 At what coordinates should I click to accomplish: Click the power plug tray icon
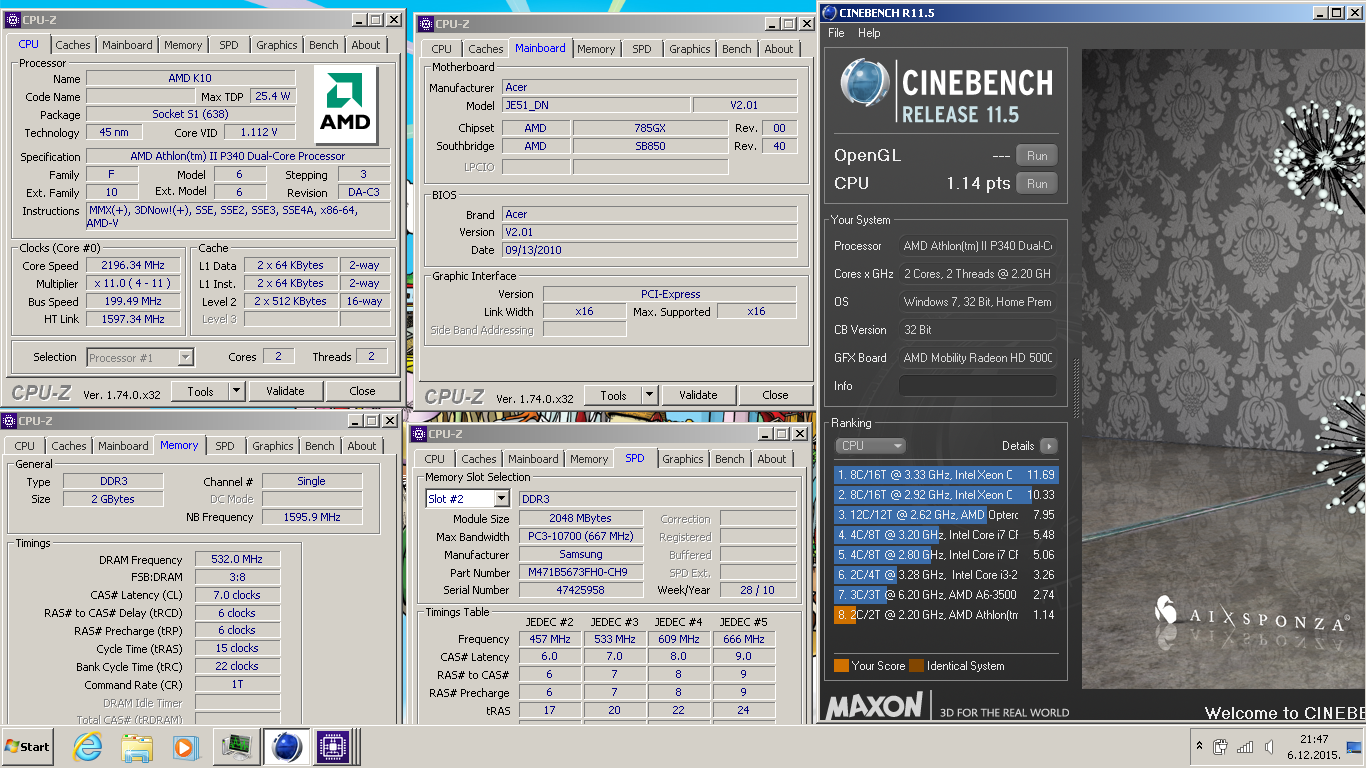(1220, 746)
